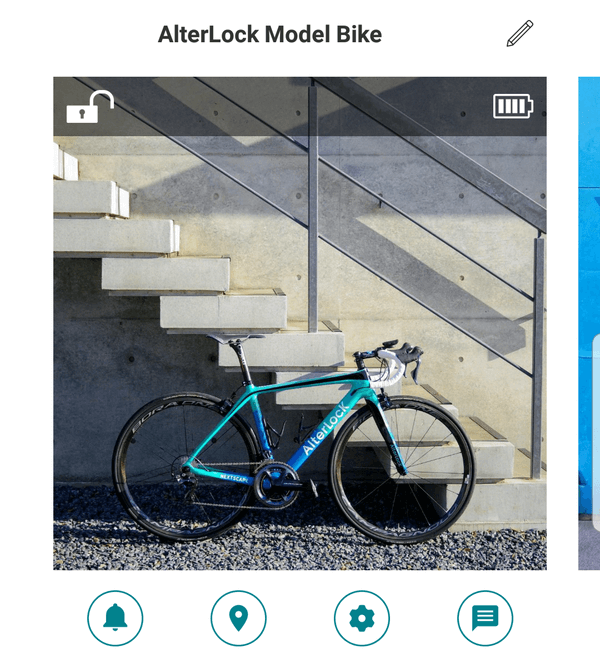Tap the dark status overlay bar on the photo
600x667 pixels.
(x=300, y=106)
